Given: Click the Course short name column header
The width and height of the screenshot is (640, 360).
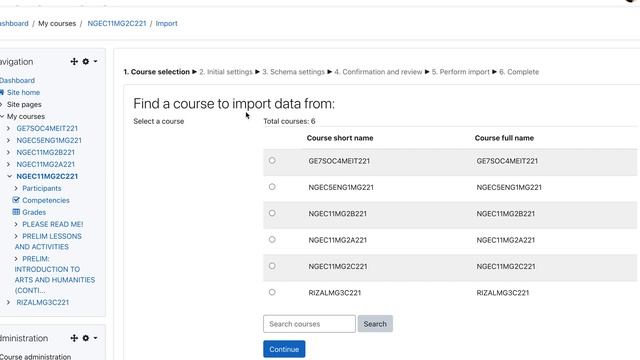Looking at the screenshot, I should tap(340, 138).
